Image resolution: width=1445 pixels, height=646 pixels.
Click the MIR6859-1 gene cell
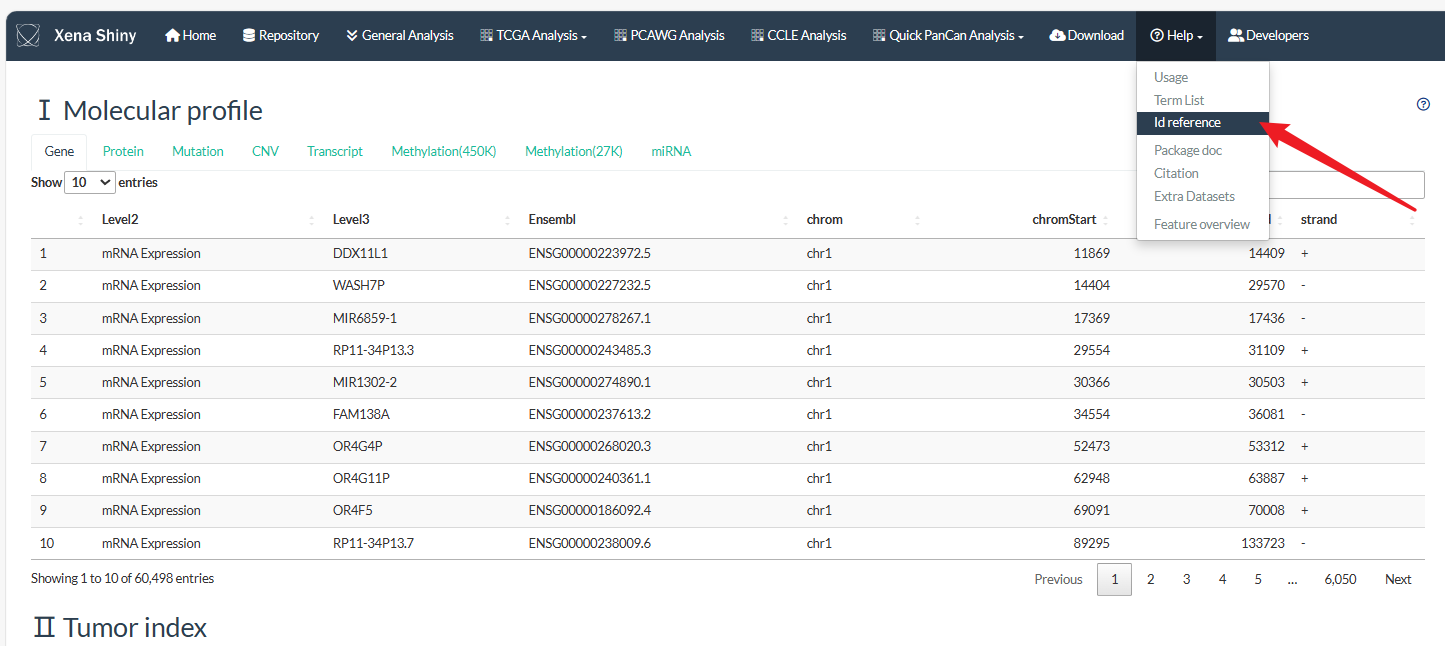tap(365, 318)
